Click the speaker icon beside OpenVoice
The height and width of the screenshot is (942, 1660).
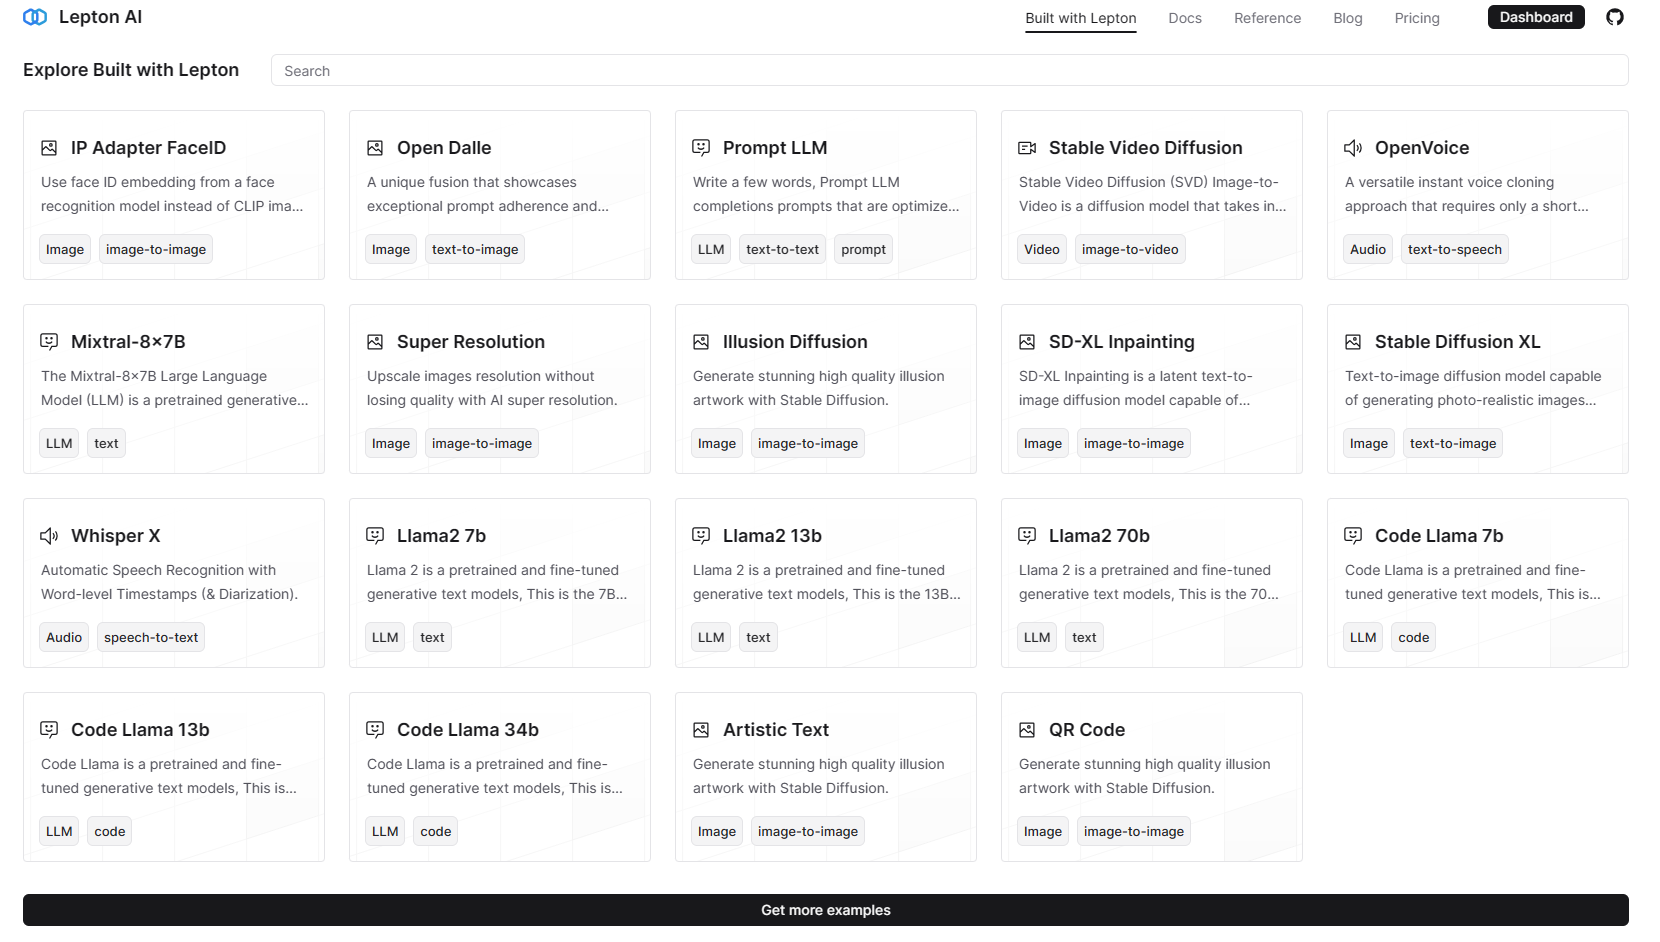[1353, 148]
